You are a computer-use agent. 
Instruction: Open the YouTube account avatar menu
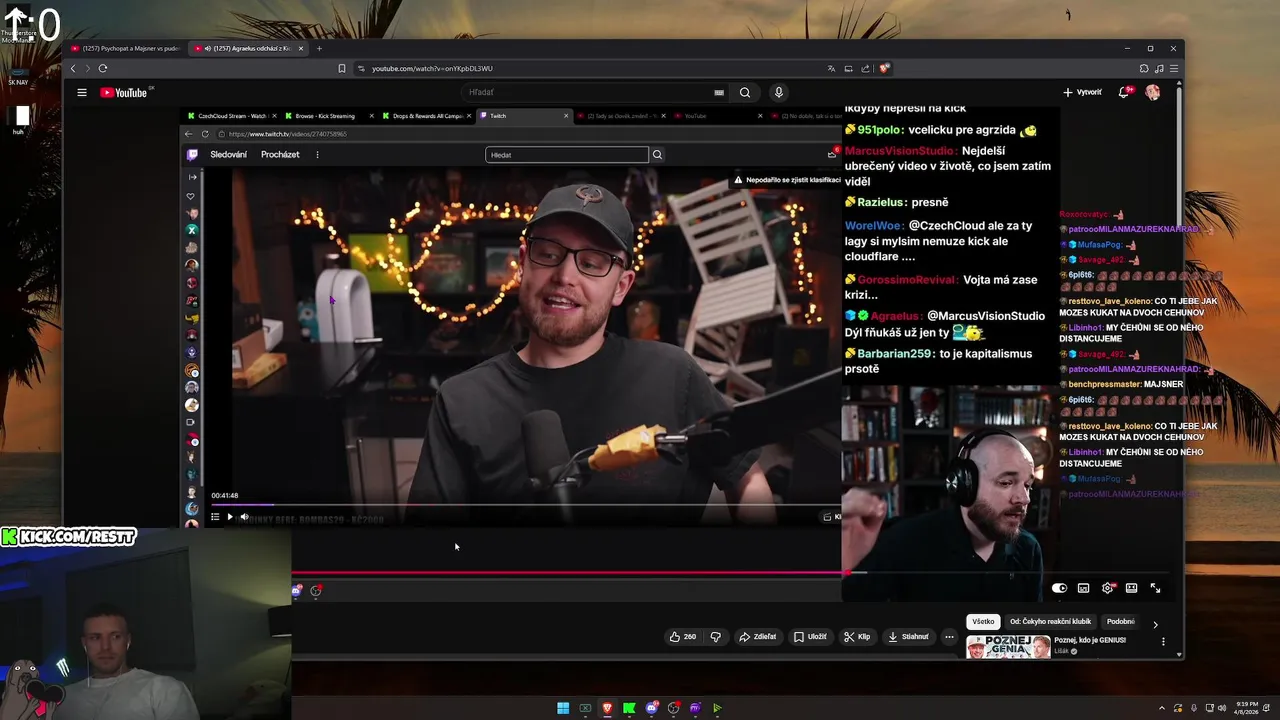(x=1153, y=92)
